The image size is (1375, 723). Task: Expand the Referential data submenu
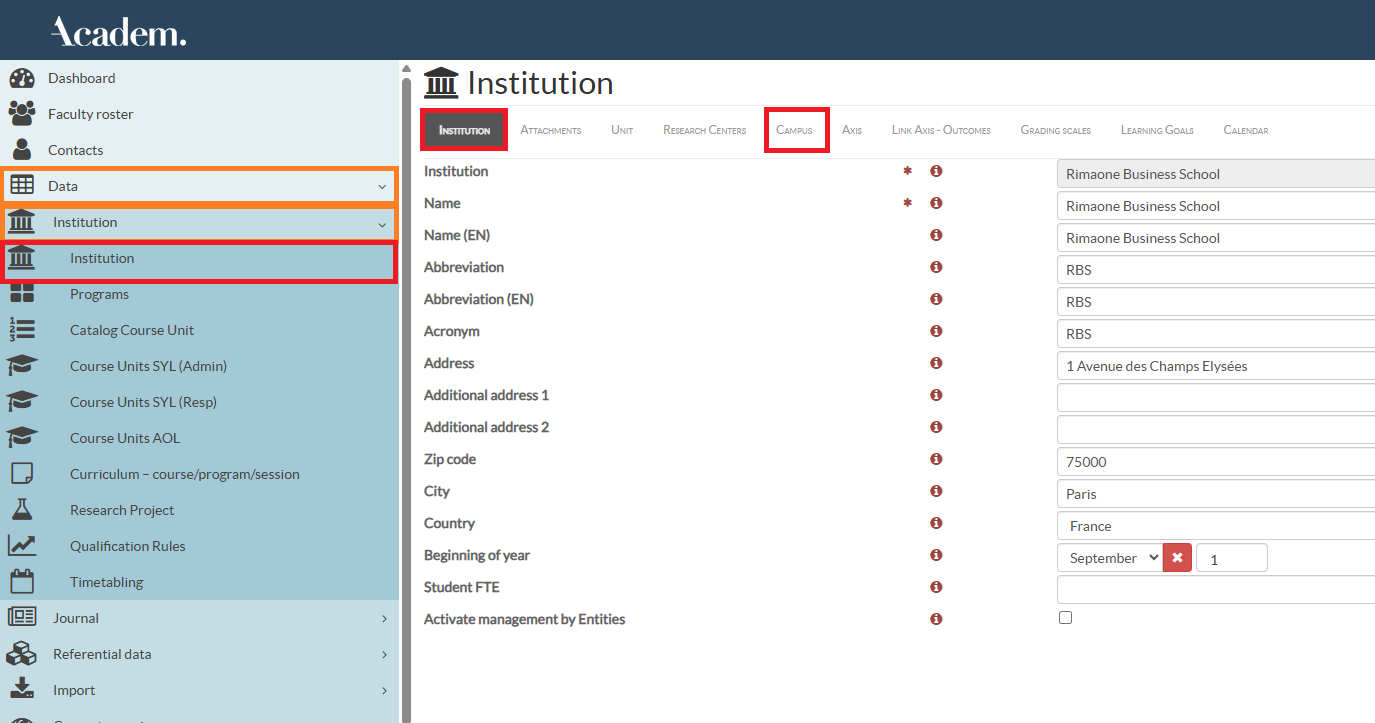(383, 654)
